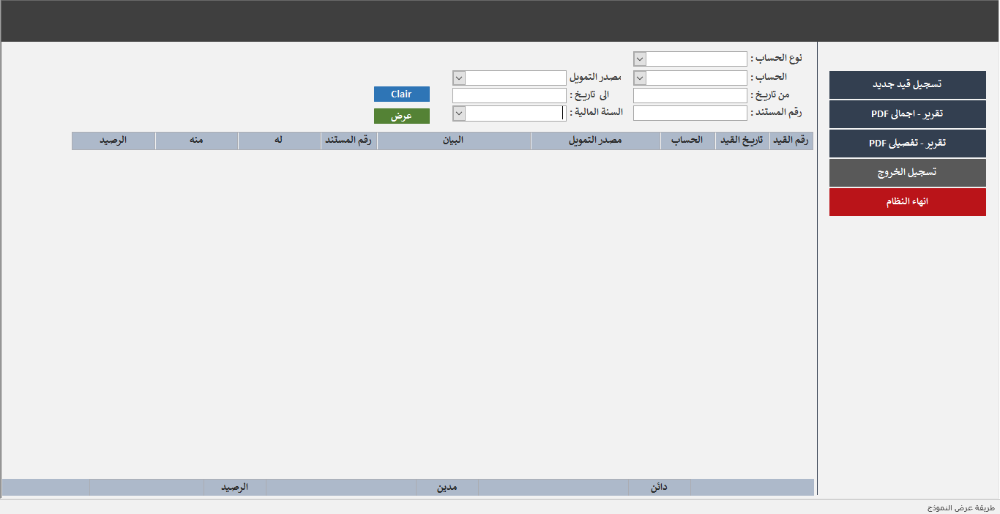Open the تقرير - اجمالى PDF report
This screenshot has height=514, width=1000.
pos(907,114)
